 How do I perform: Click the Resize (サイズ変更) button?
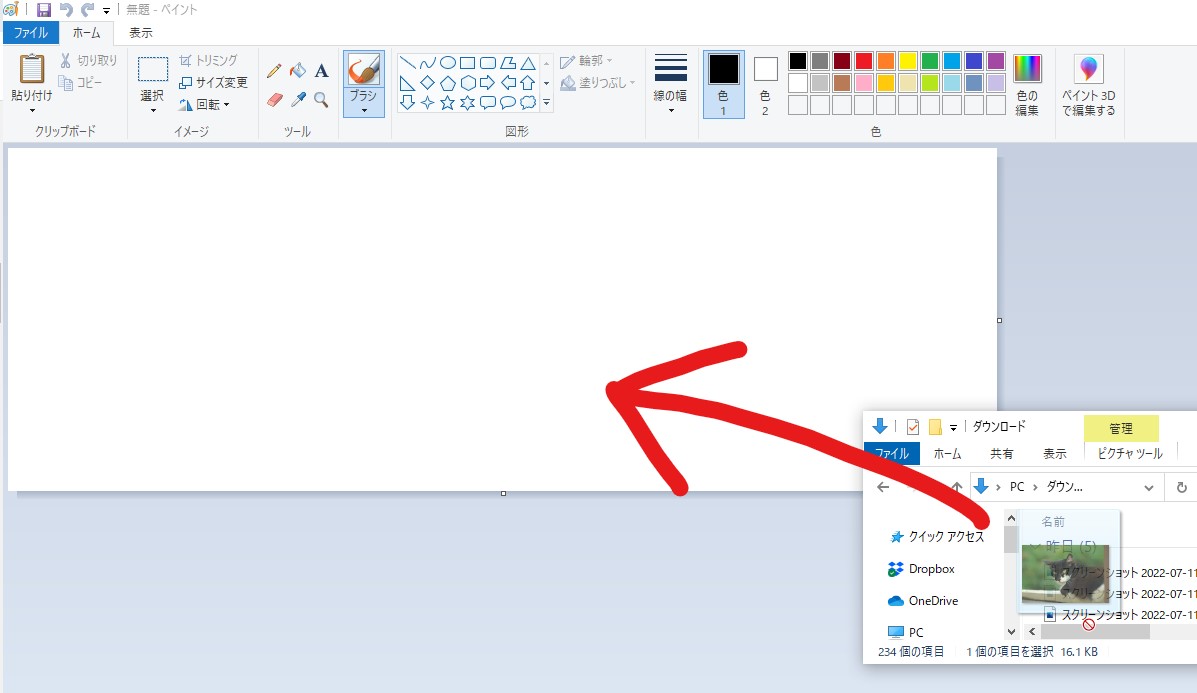(213, 82)
